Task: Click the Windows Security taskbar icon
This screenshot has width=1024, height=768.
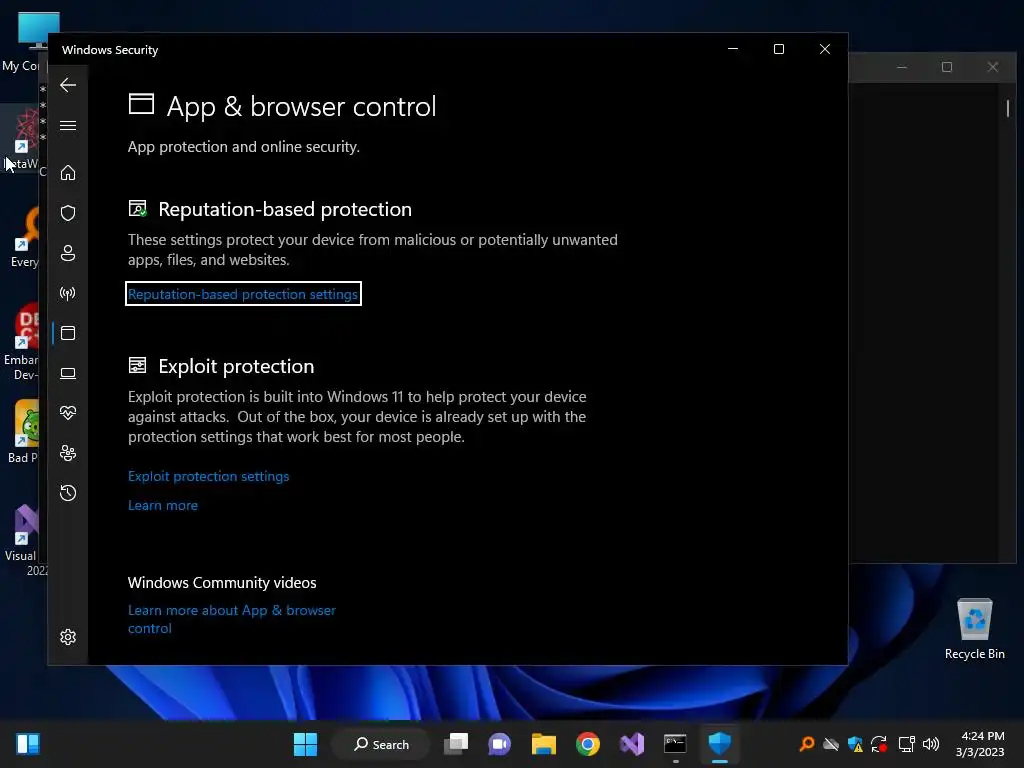Action: (x=720, y=744)
